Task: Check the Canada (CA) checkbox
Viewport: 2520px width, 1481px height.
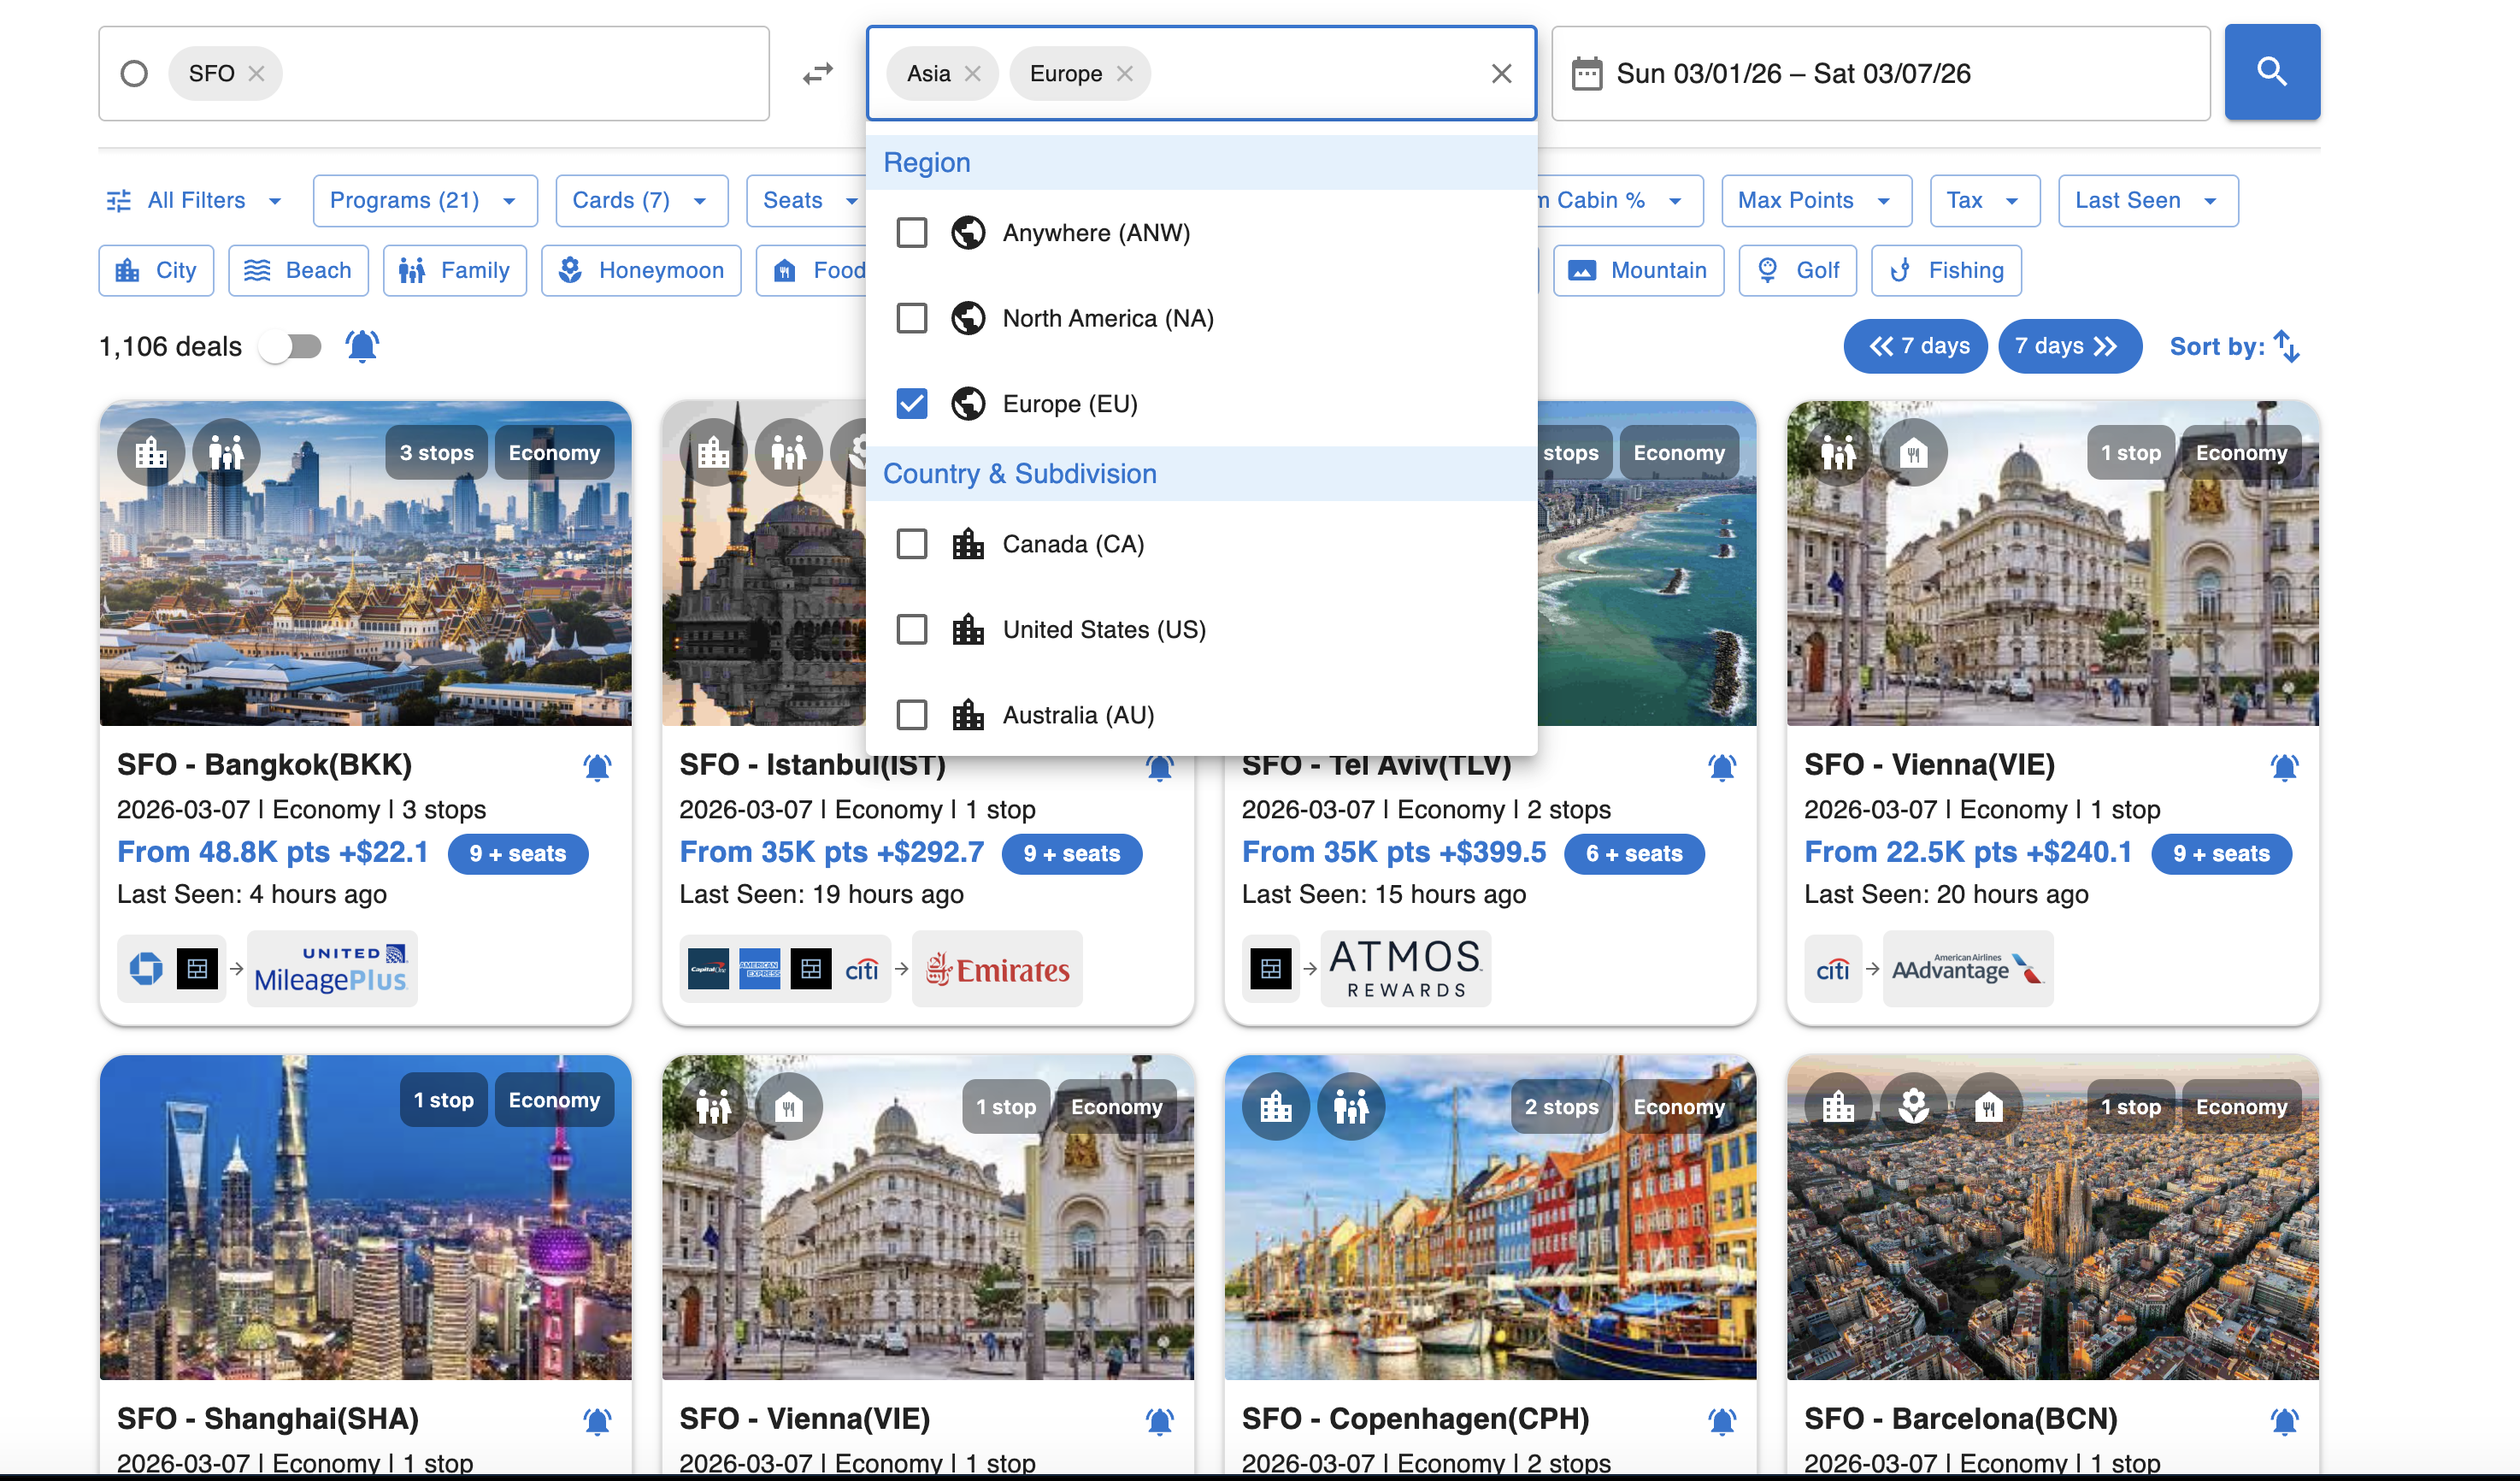Action: (911, 544)
